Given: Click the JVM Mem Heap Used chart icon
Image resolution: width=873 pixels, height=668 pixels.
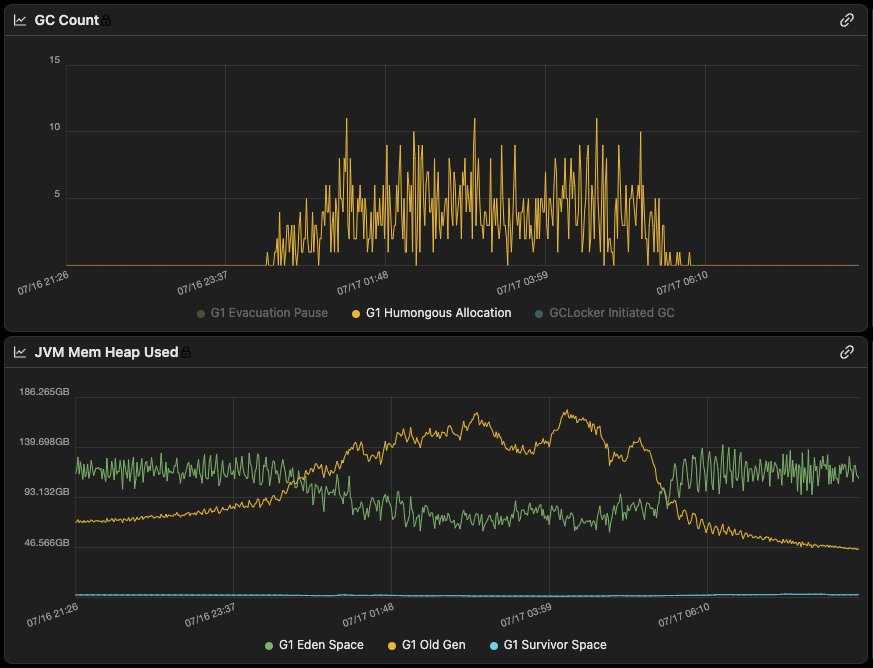Looking at the screenshot, I should tap(20, 352).
